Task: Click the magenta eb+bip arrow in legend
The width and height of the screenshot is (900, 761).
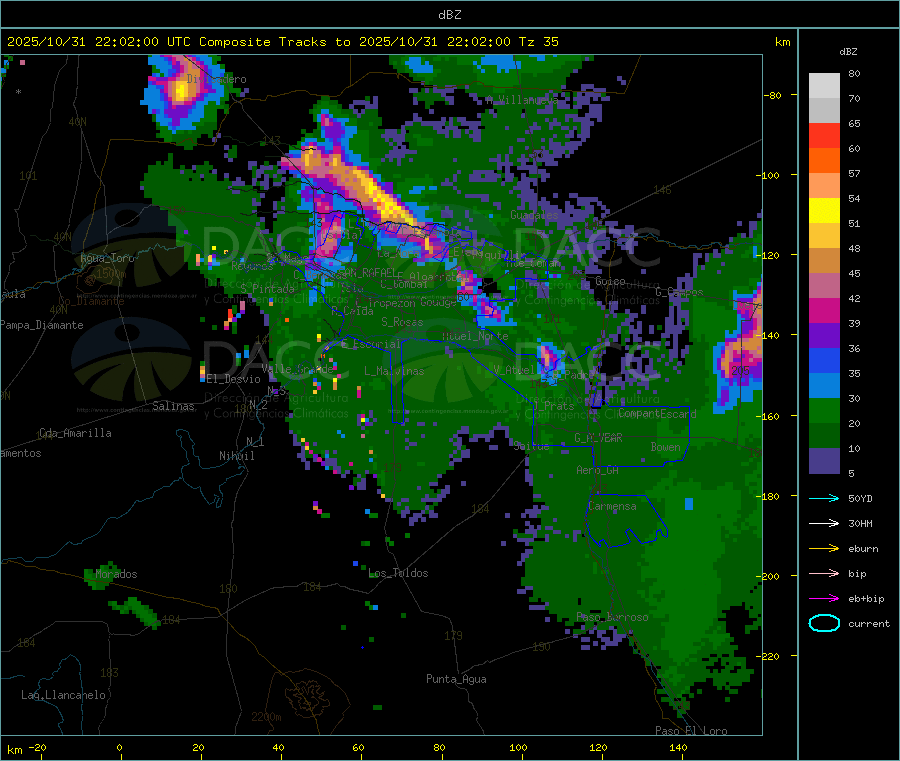Action: pos(824,599)
